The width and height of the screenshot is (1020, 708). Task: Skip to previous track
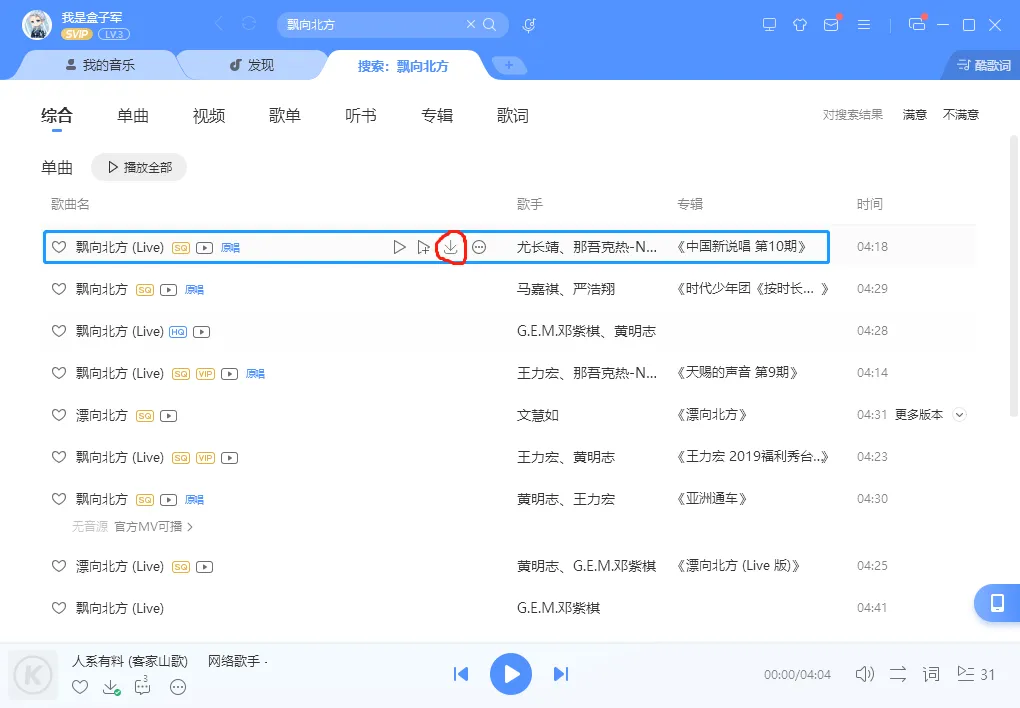coord(461,674)
